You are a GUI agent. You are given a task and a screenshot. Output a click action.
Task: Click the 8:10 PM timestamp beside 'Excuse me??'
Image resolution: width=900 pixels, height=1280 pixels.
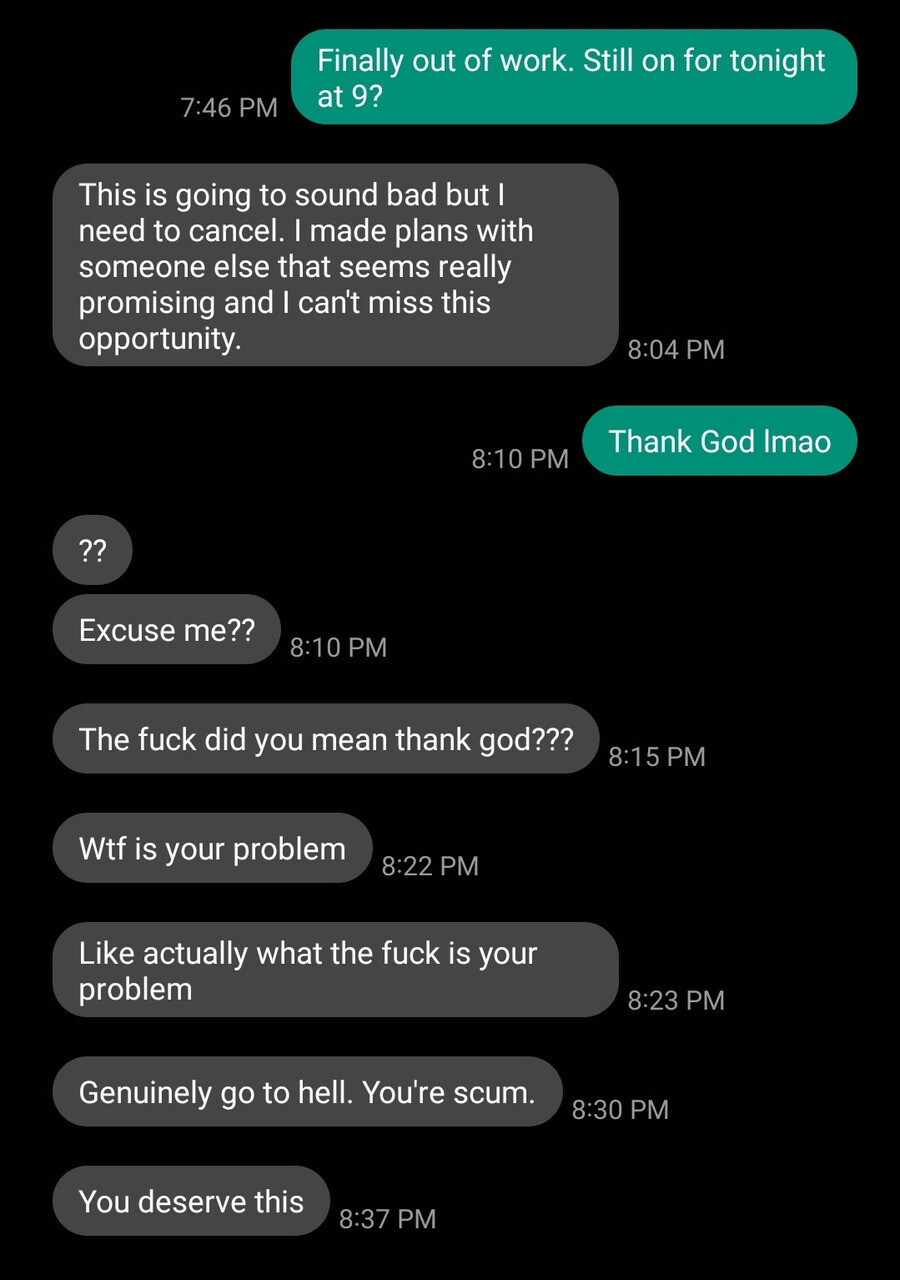[338, 648]
